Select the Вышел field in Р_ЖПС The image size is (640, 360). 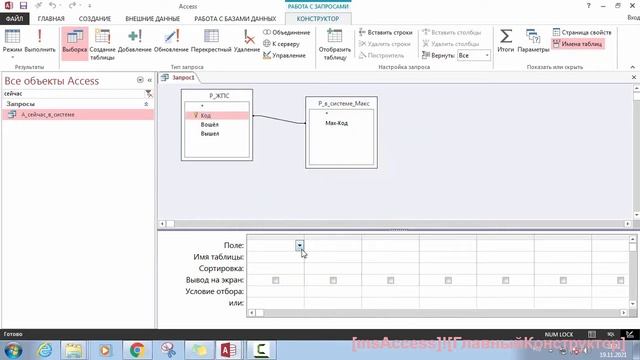(210, 133)
